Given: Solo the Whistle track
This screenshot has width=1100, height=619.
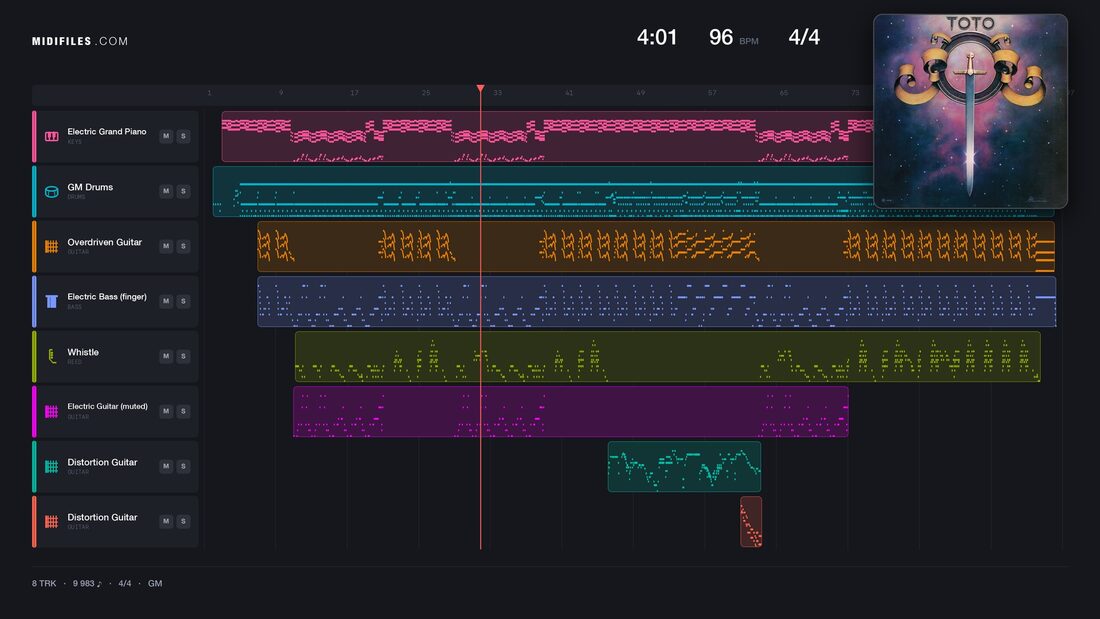Looking at the screenshot, I should tap(184, 357).
